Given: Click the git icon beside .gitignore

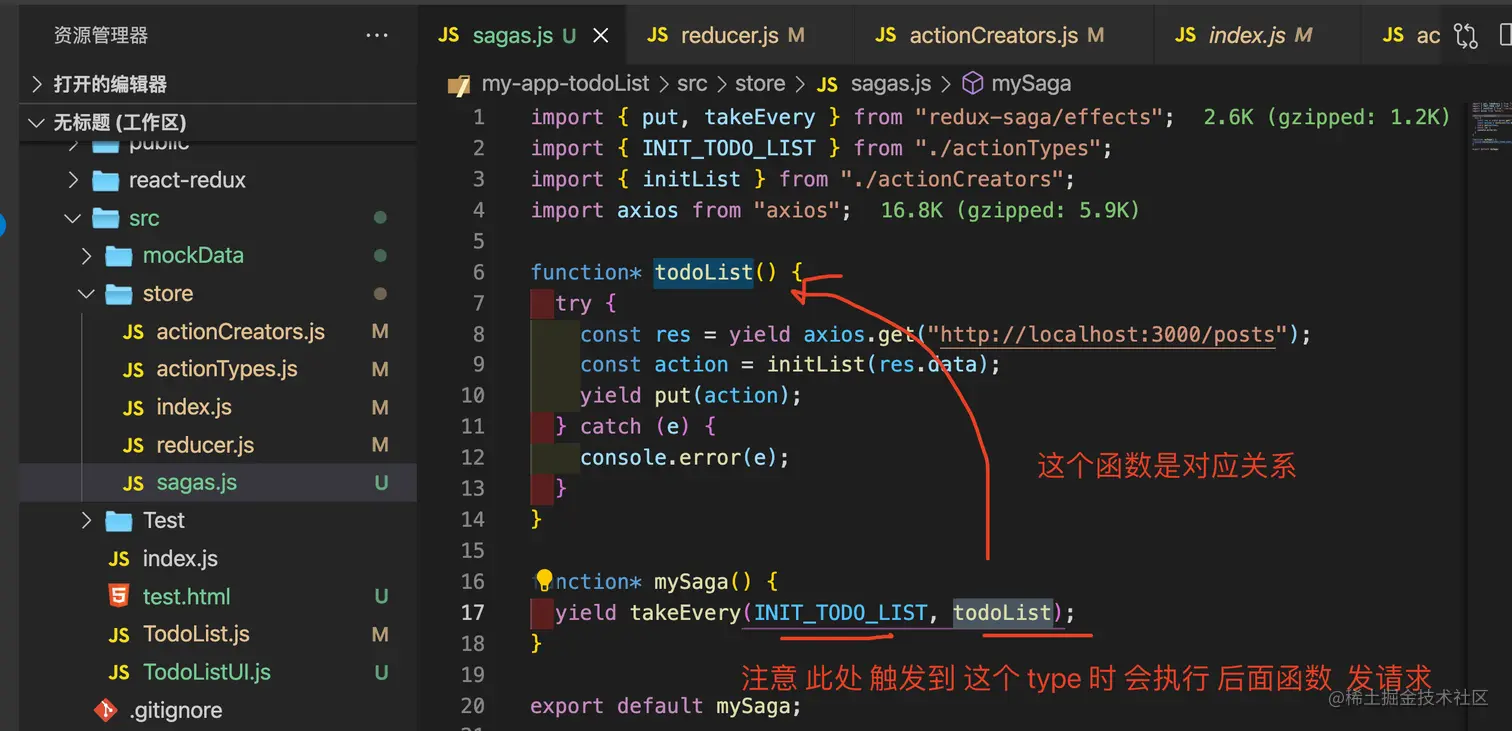Looking at the screenshot, I should coord(105,710).
